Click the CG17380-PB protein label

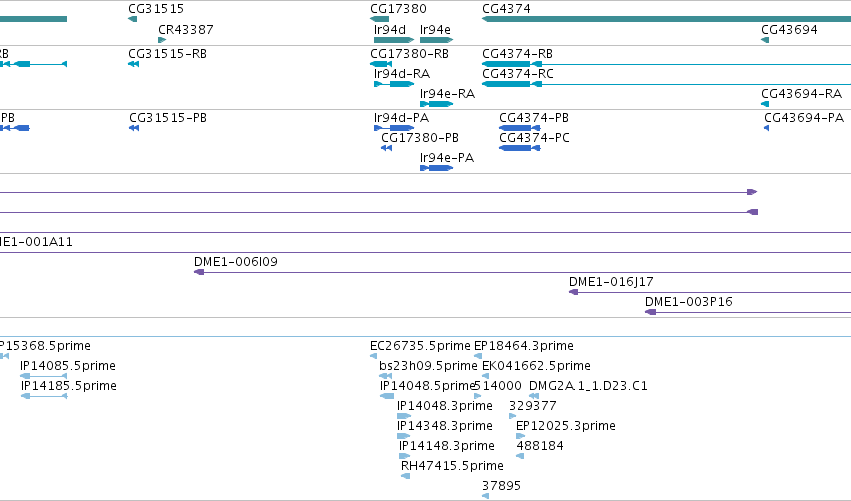click(x=420, y=138)
